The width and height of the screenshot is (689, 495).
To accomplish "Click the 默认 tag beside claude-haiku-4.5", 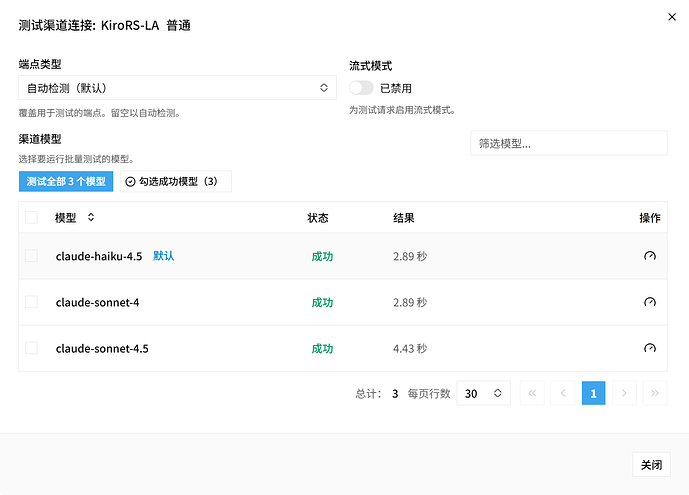I will click(x=163, y=256).
